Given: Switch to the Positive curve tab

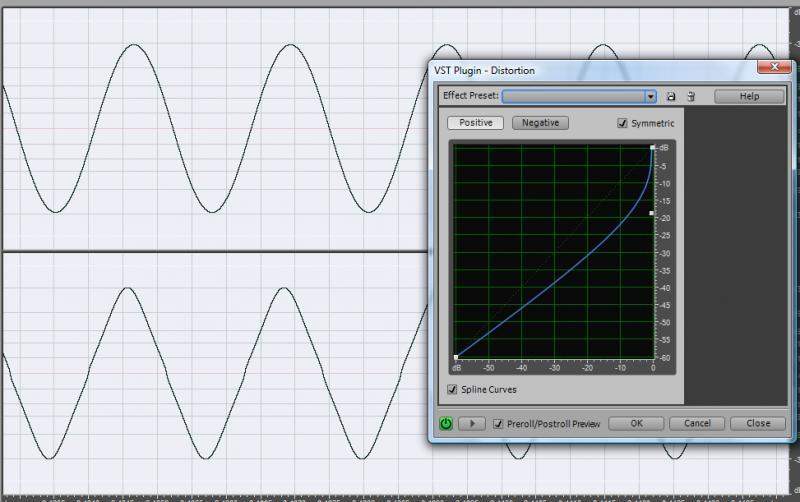Looking at the screenshot, I should coord(476,123).
